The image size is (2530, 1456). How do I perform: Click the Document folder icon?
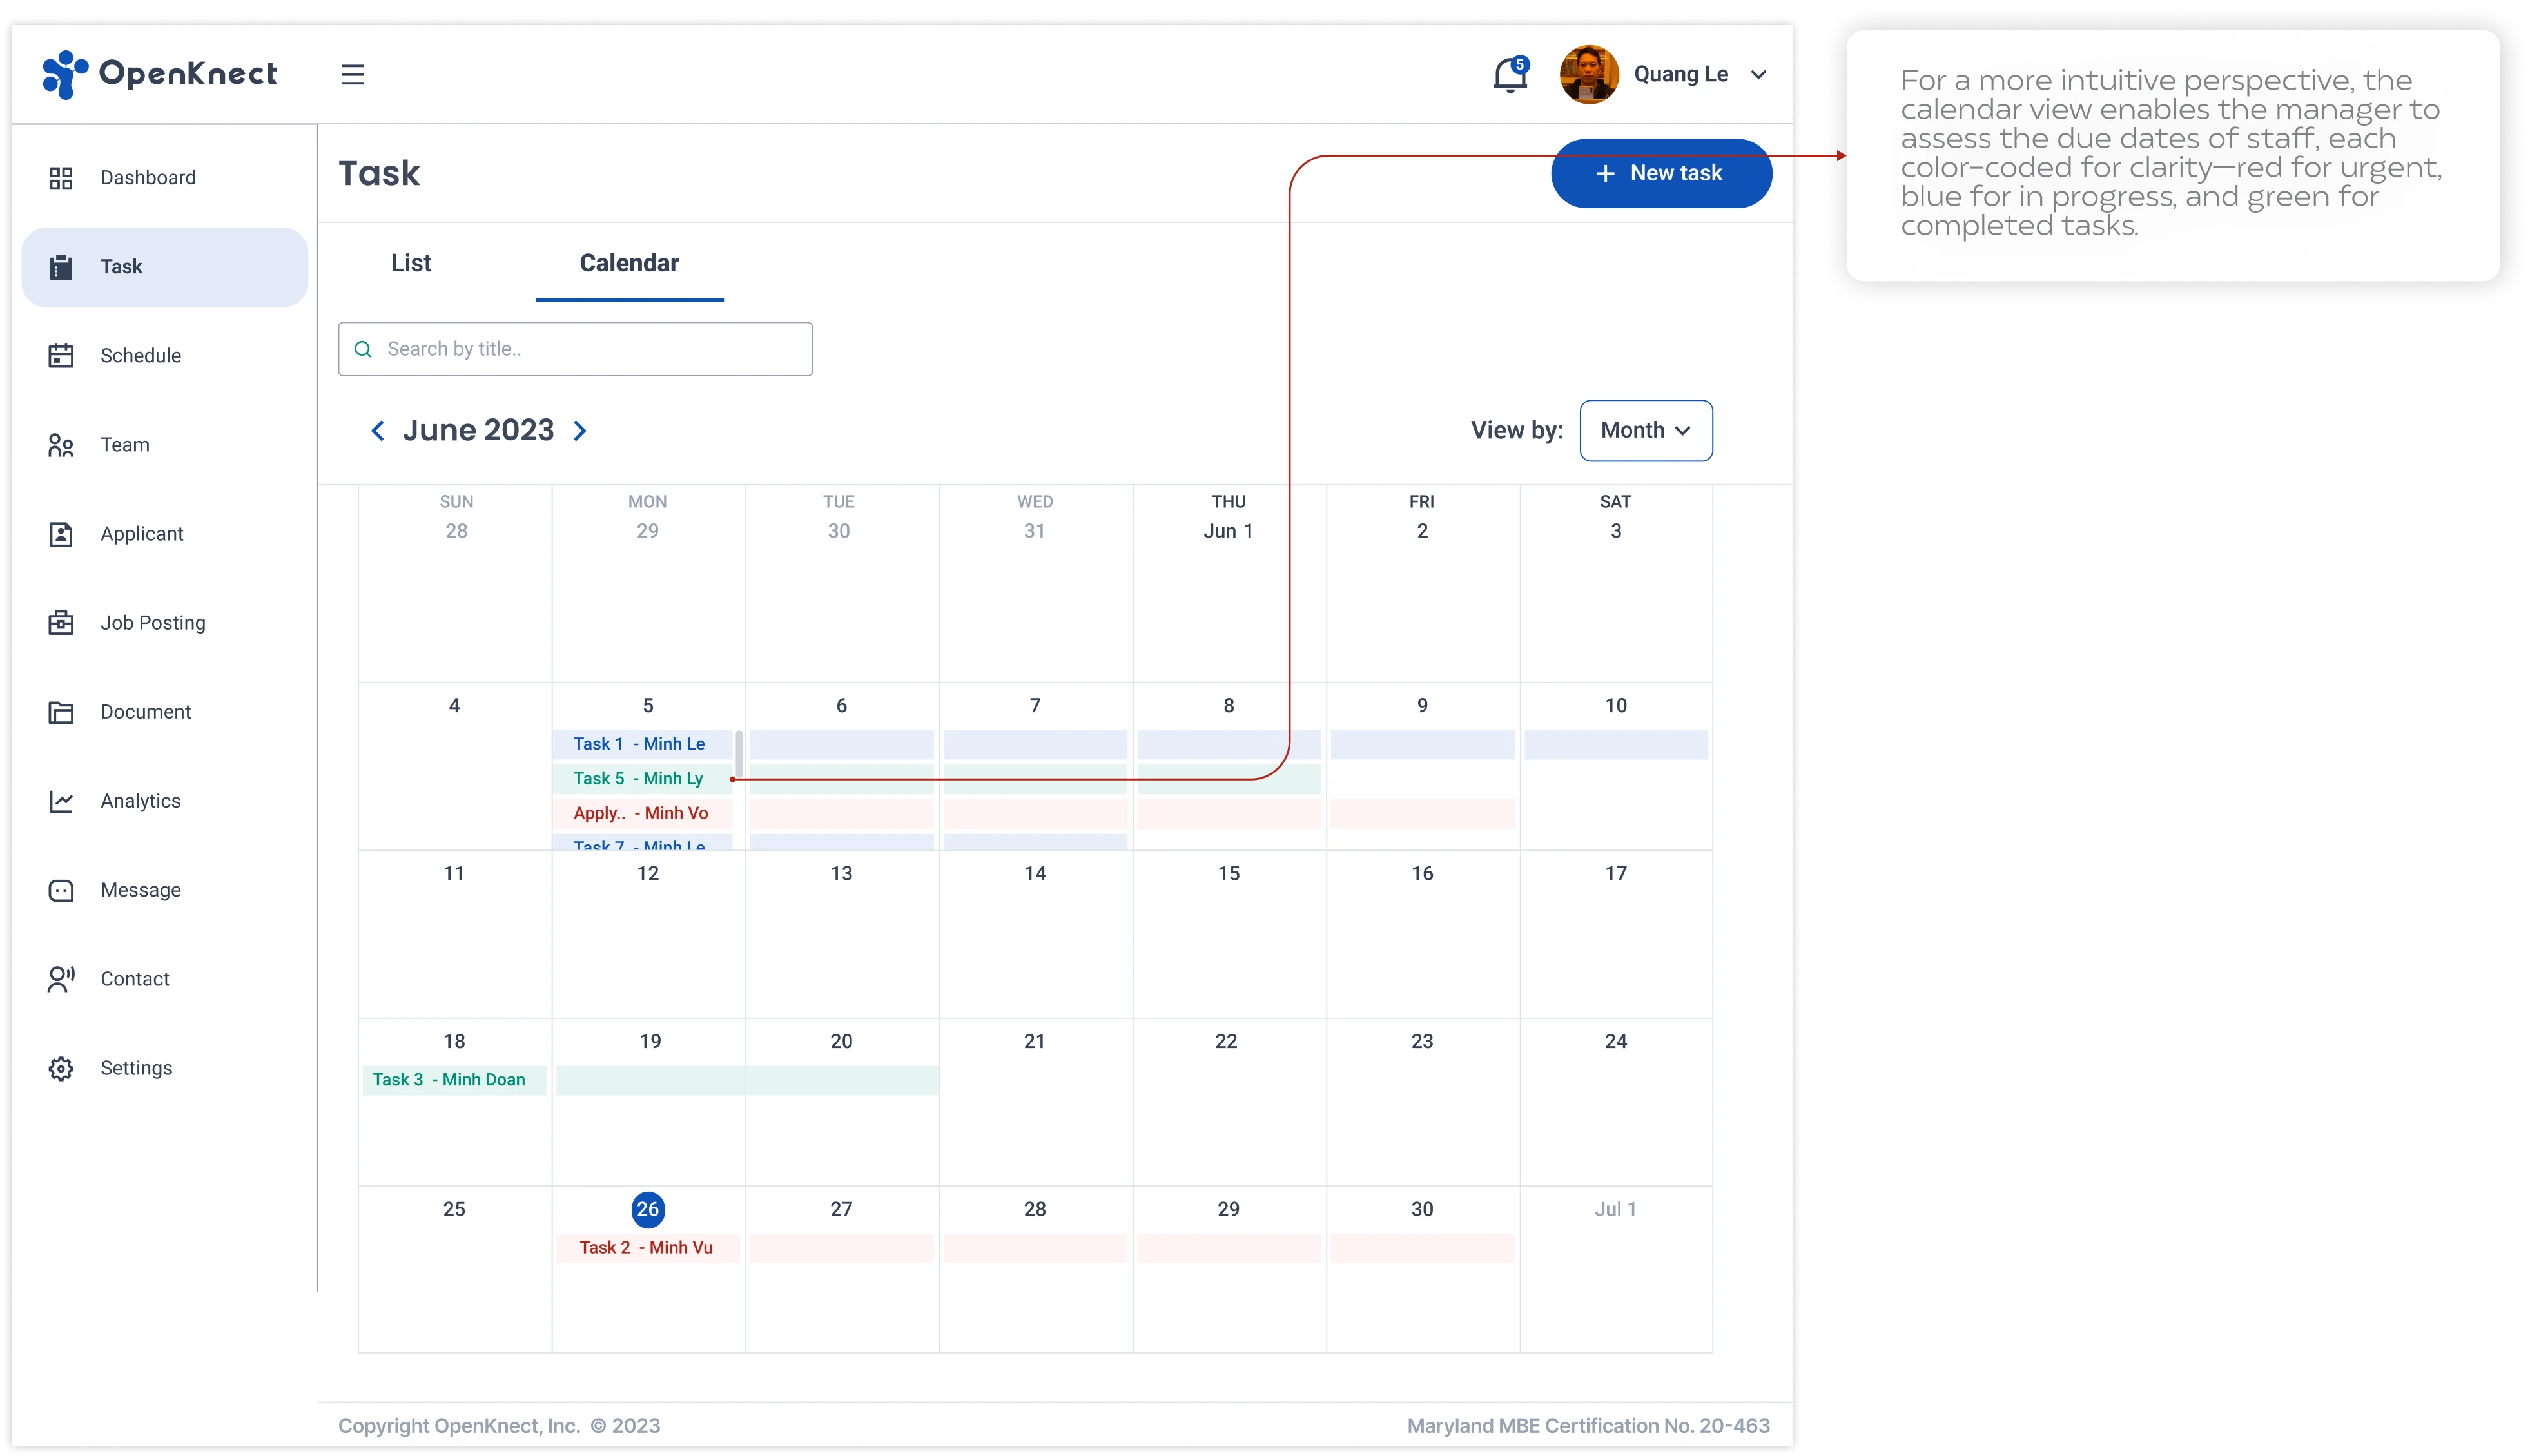61,712
